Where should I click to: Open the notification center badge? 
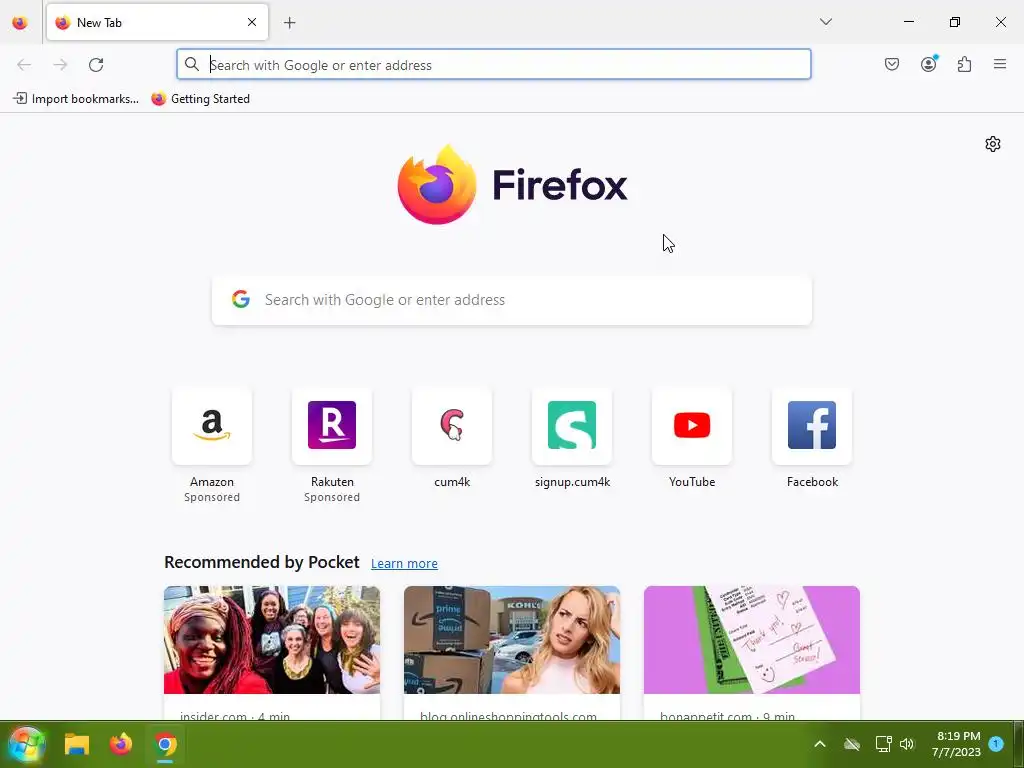tap(996, 743)
